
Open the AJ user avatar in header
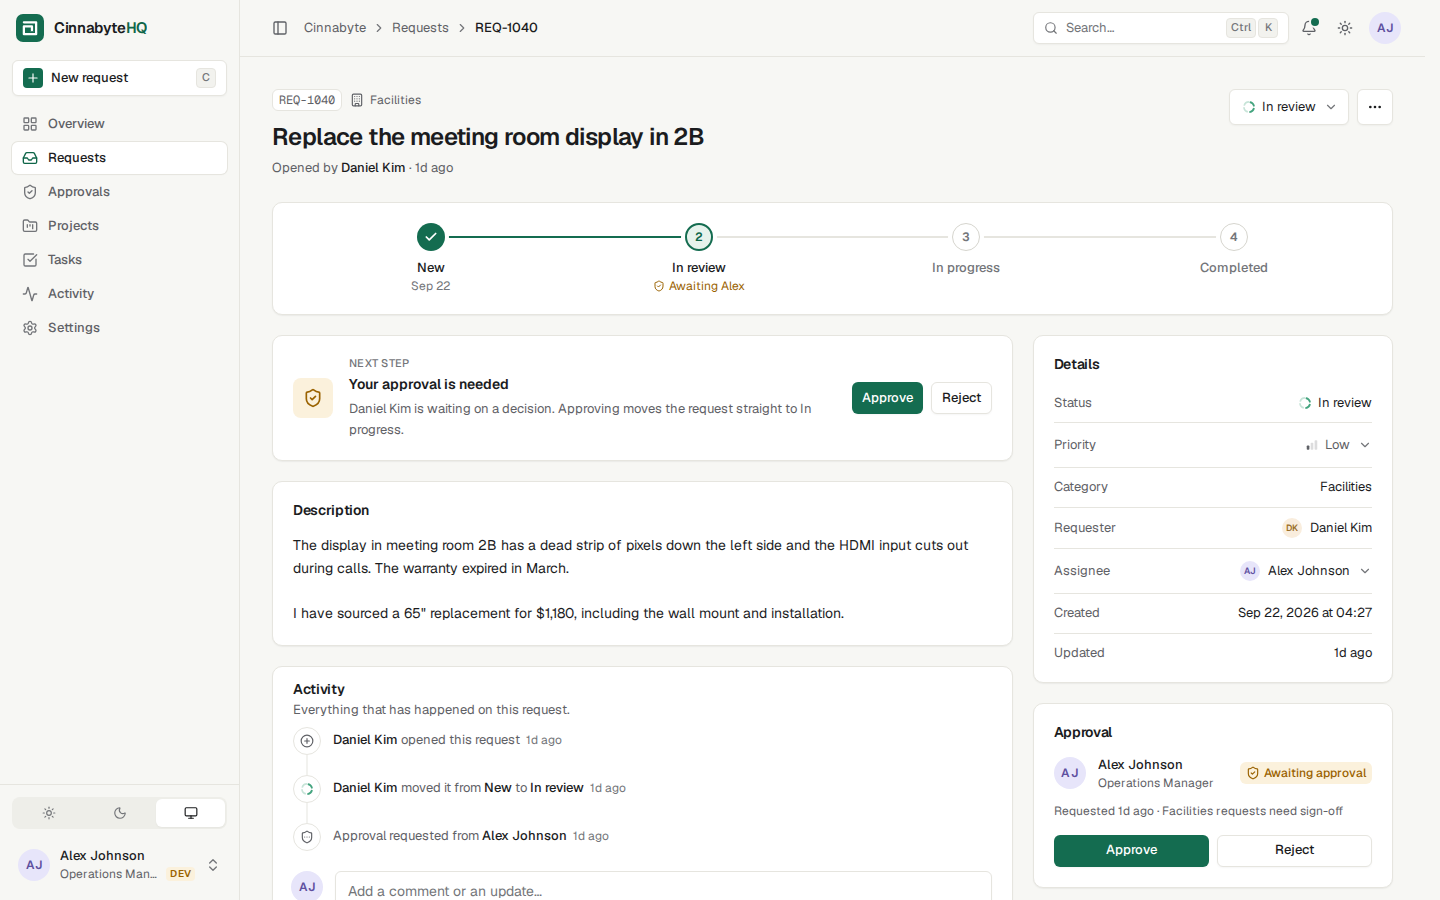[x=1385, y=28]
